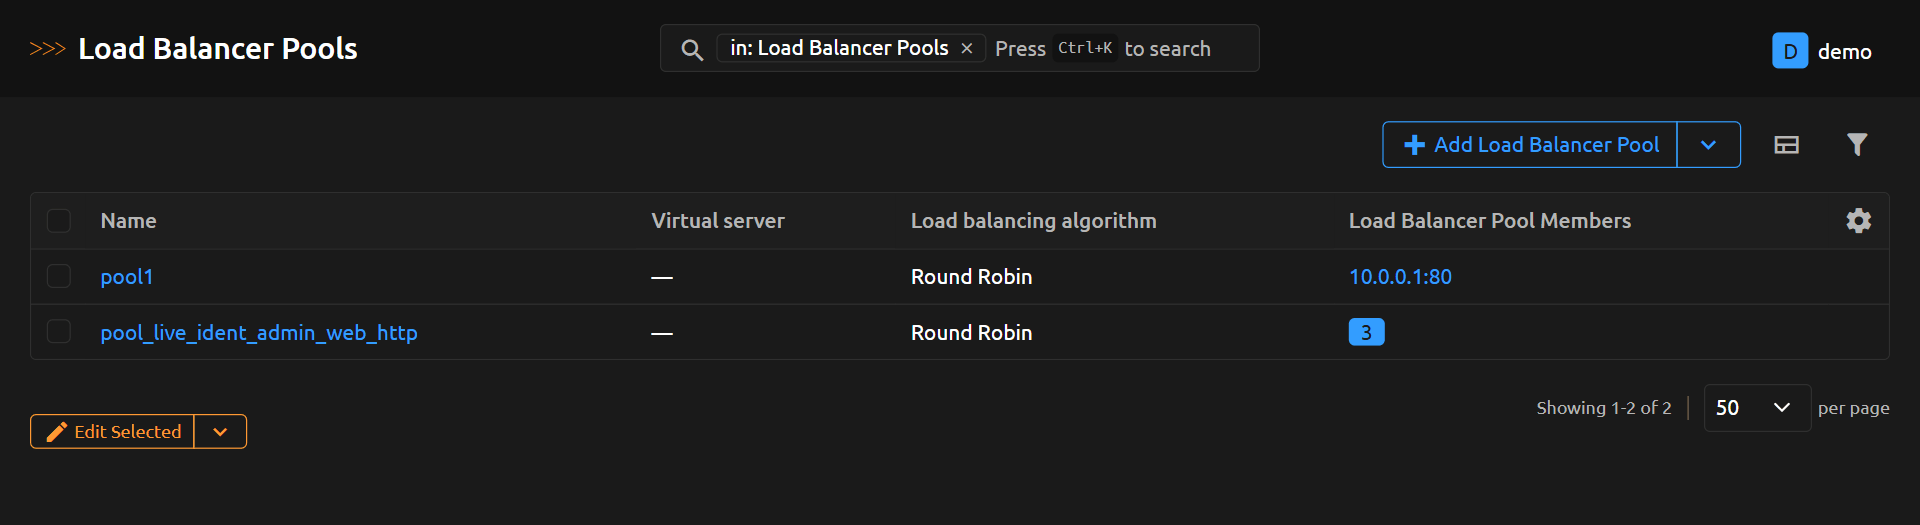Open the table column settings gear
Screen dimensions: 1920x525
[1858, 221]
